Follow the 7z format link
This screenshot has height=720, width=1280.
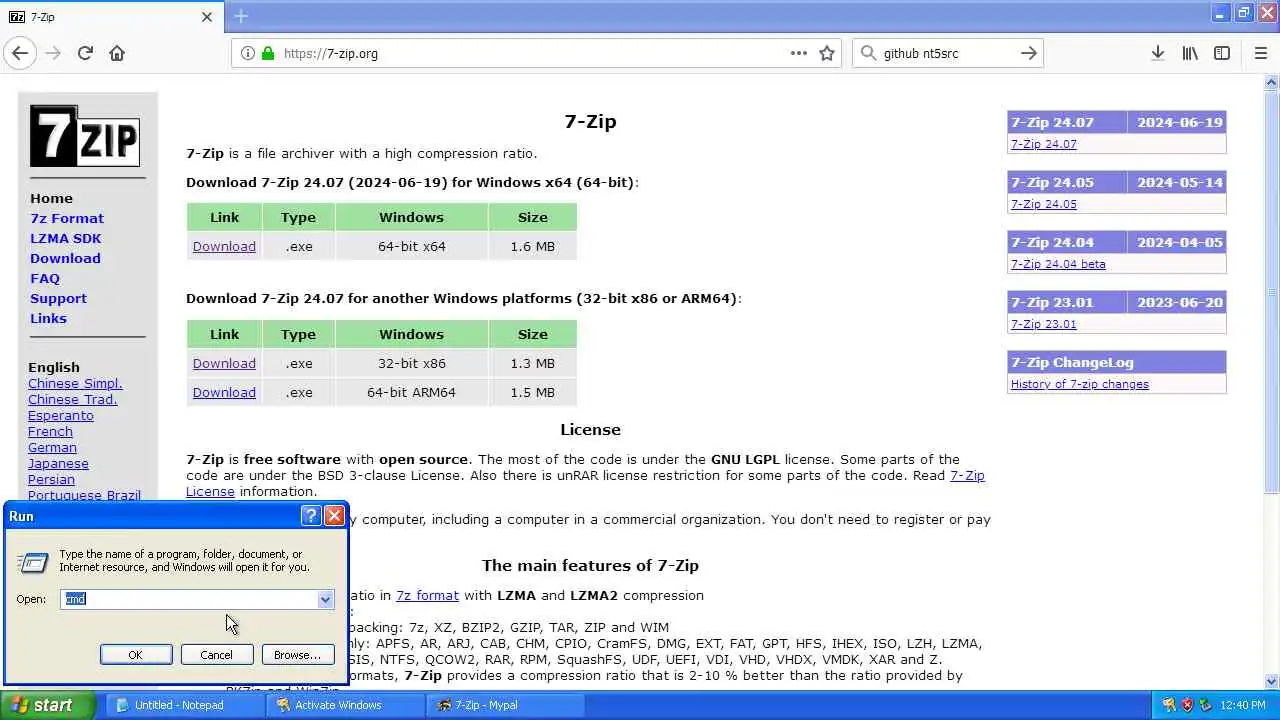pos(427,595)
